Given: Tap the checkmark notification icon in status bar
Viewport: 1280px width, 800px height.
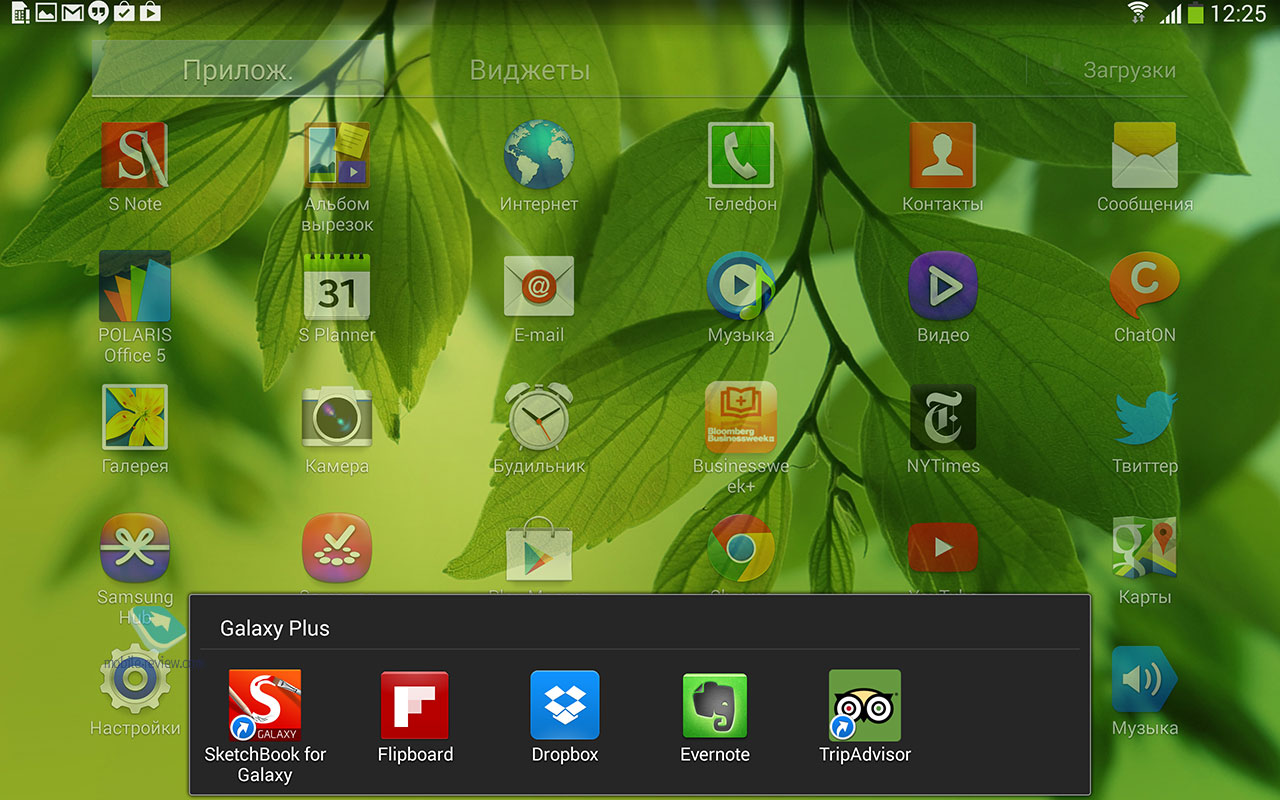Looking at the screenshot, I should (124, 13).
